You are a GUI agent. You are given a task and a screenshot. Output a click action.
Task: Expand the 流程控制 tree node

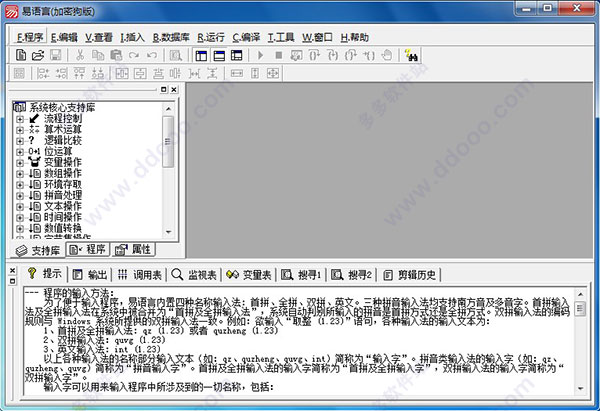(20, 119)
